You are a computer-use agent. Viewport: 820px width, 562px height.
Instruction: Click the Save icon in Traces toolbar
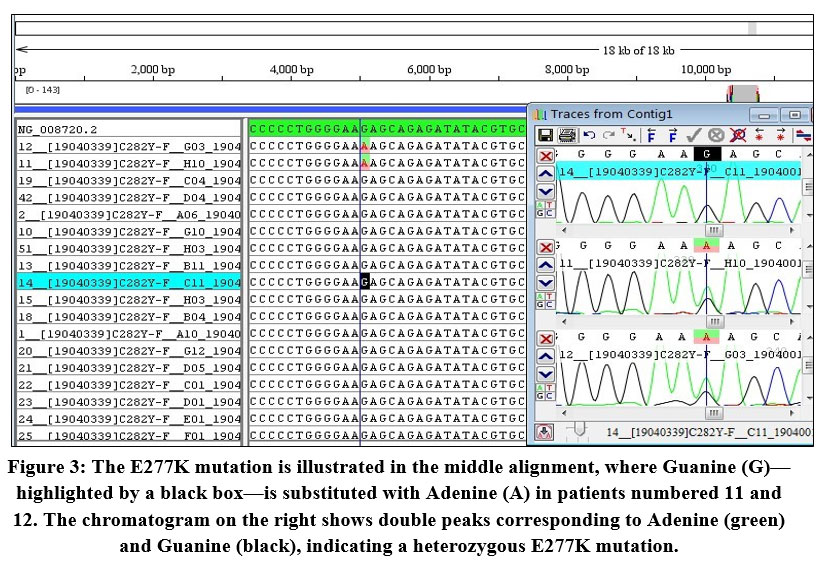(x=546, y=135)
